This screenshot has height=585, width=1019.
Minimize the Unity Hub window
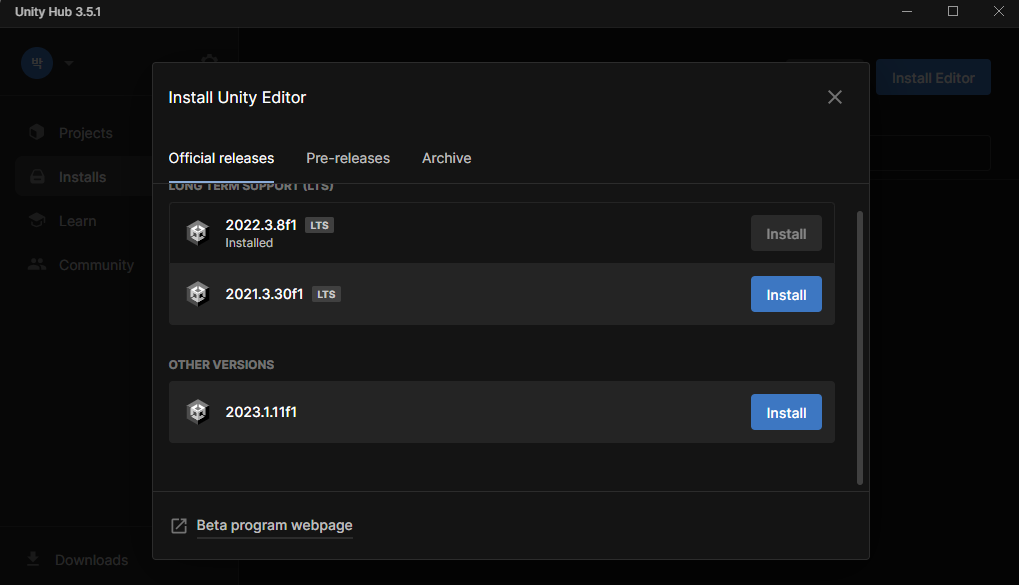(907, 12)
